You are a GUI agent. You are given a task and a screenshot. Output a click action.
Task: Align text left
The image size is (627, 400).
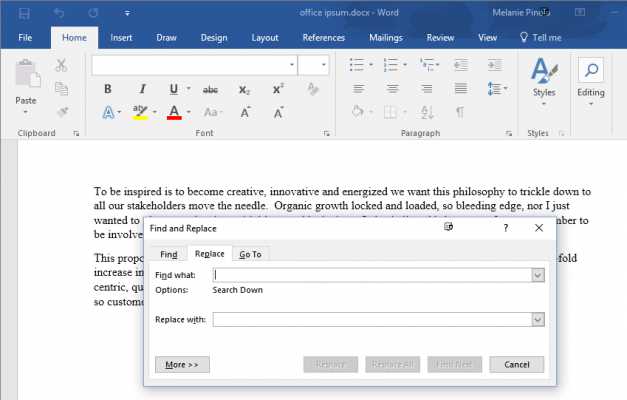(358, 88)
